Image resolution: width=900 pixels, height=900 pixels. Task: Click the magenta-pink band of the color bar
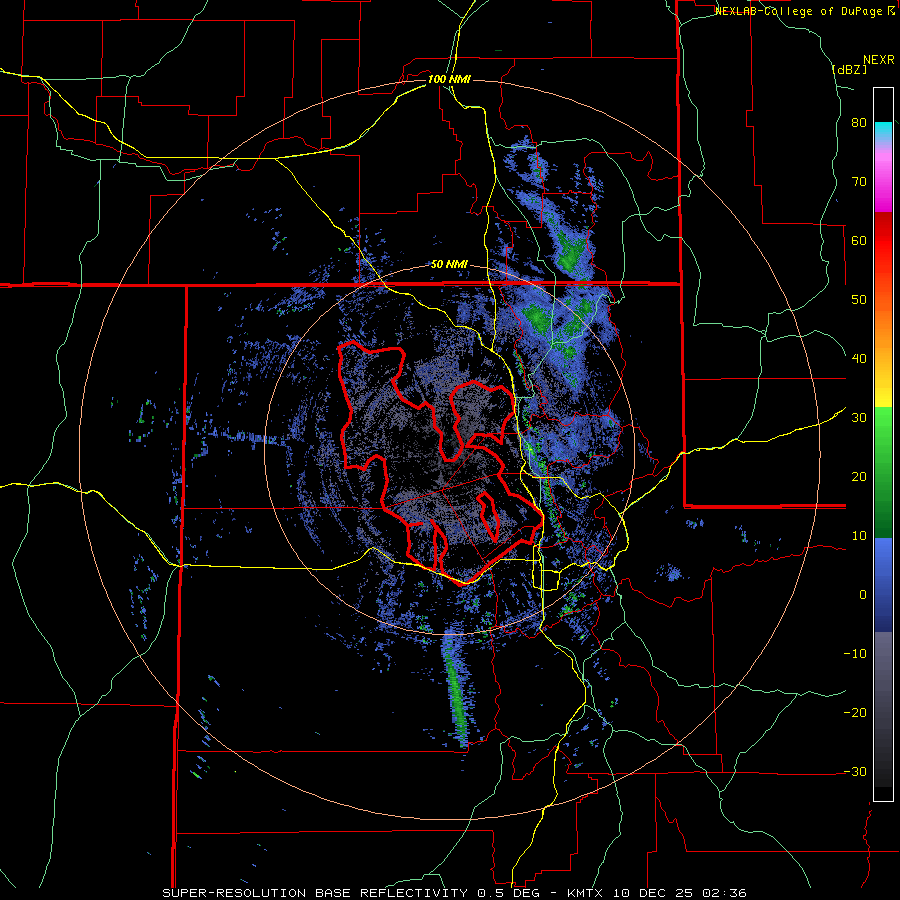tap(883, 175)
